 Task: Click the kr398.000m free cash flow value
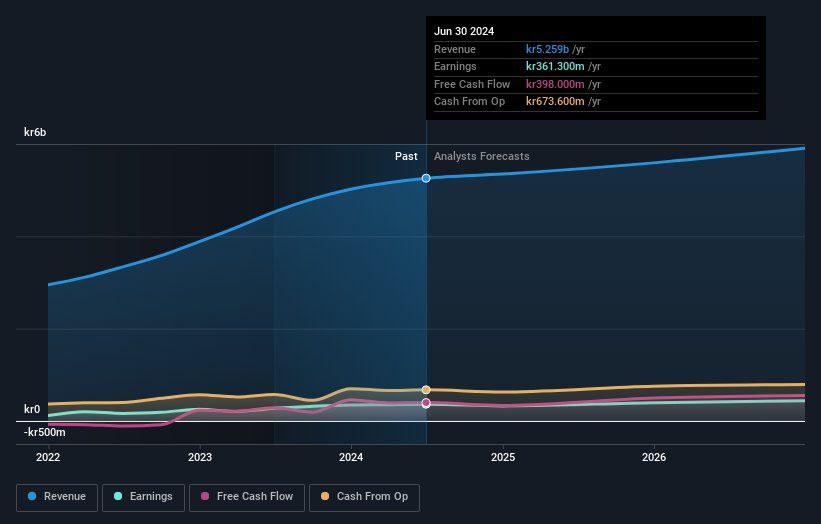click(x=555, y=84)
